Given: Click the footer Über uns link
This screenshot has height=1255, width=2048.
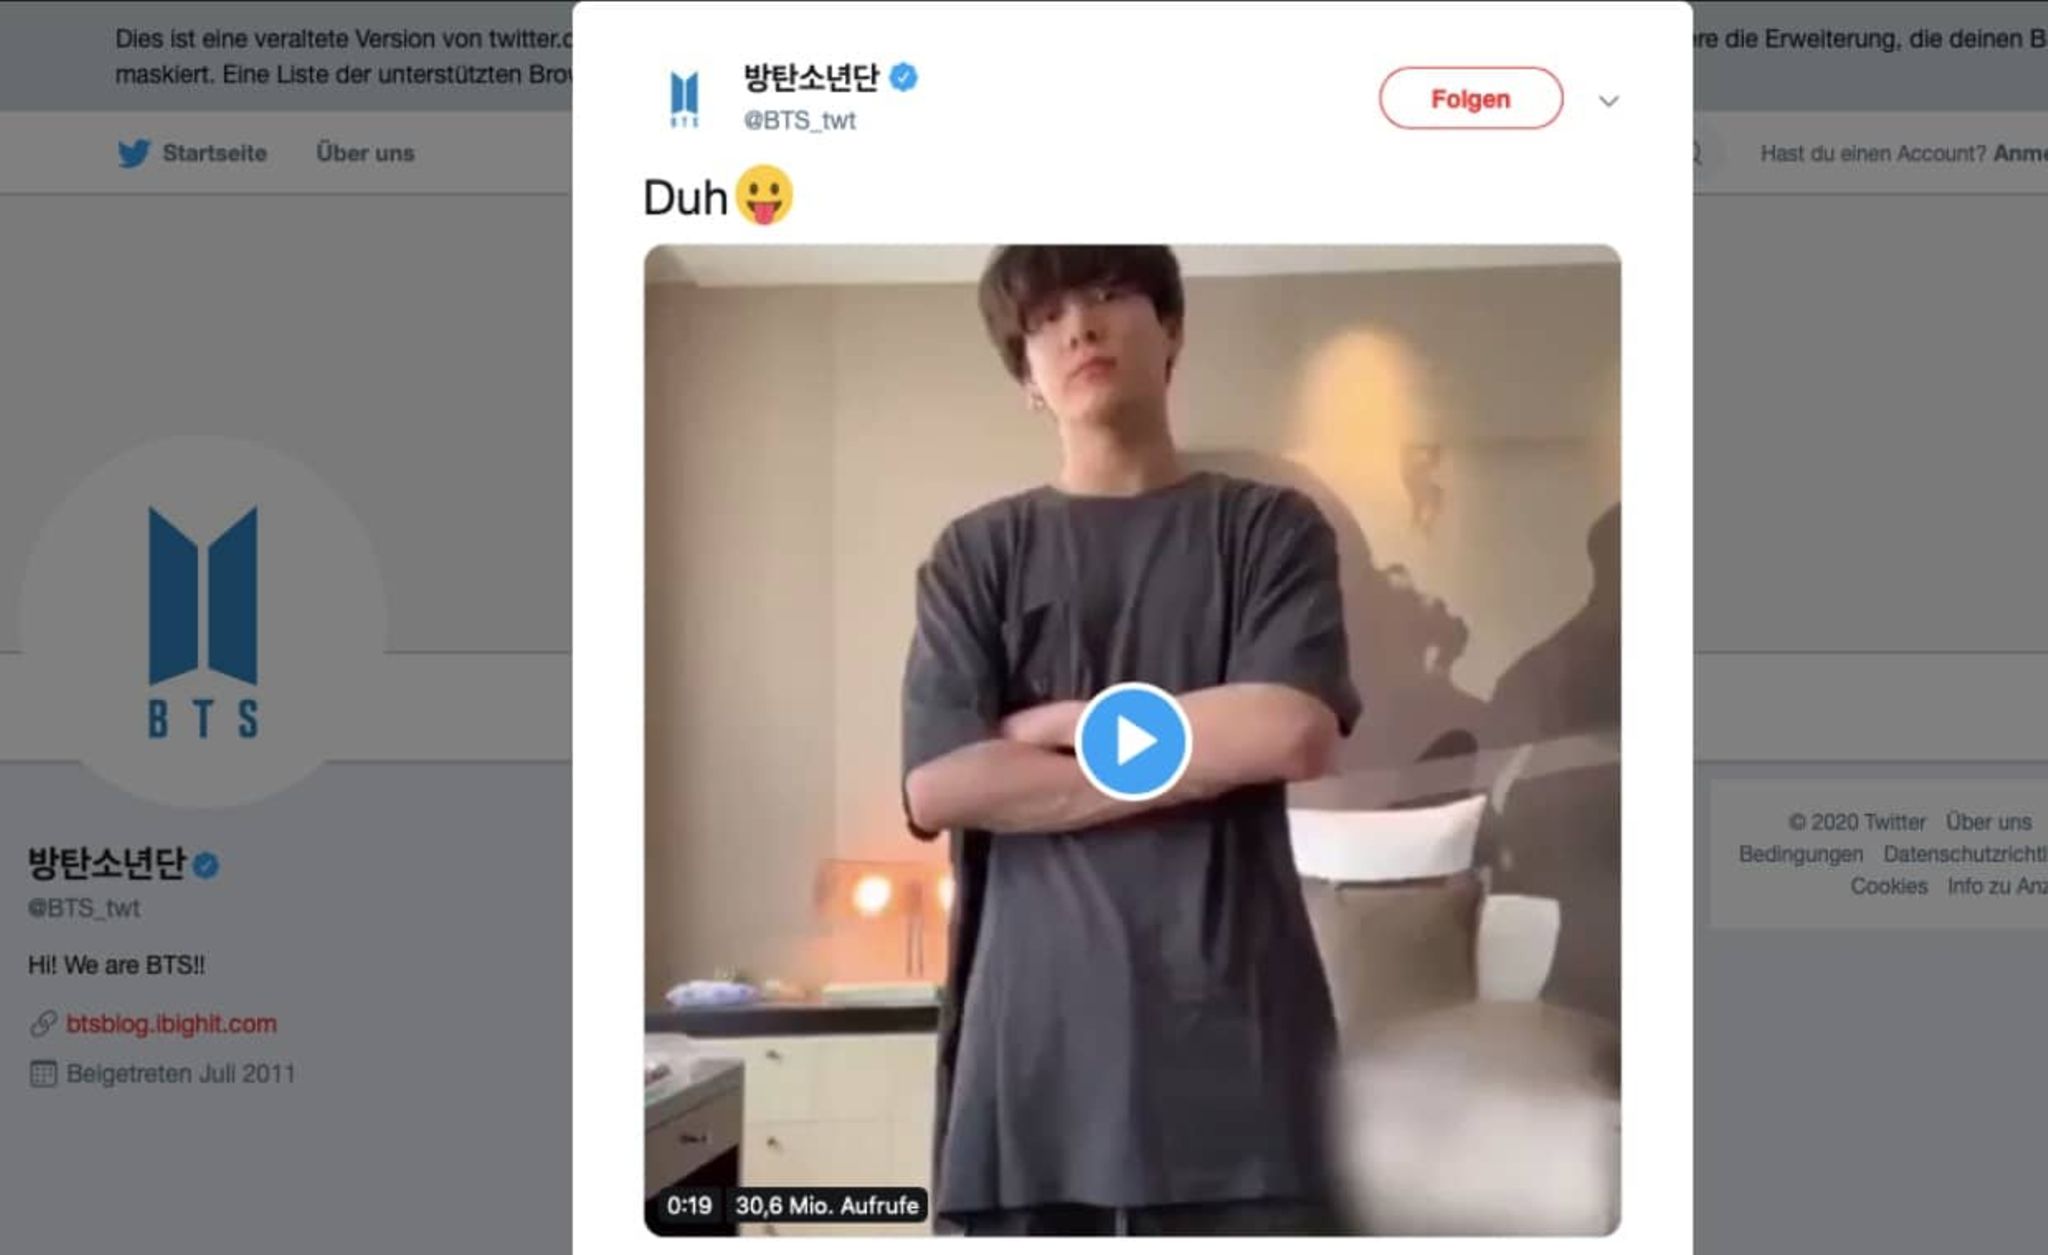Looking at the screenshot, I should tap(1988, 822).
